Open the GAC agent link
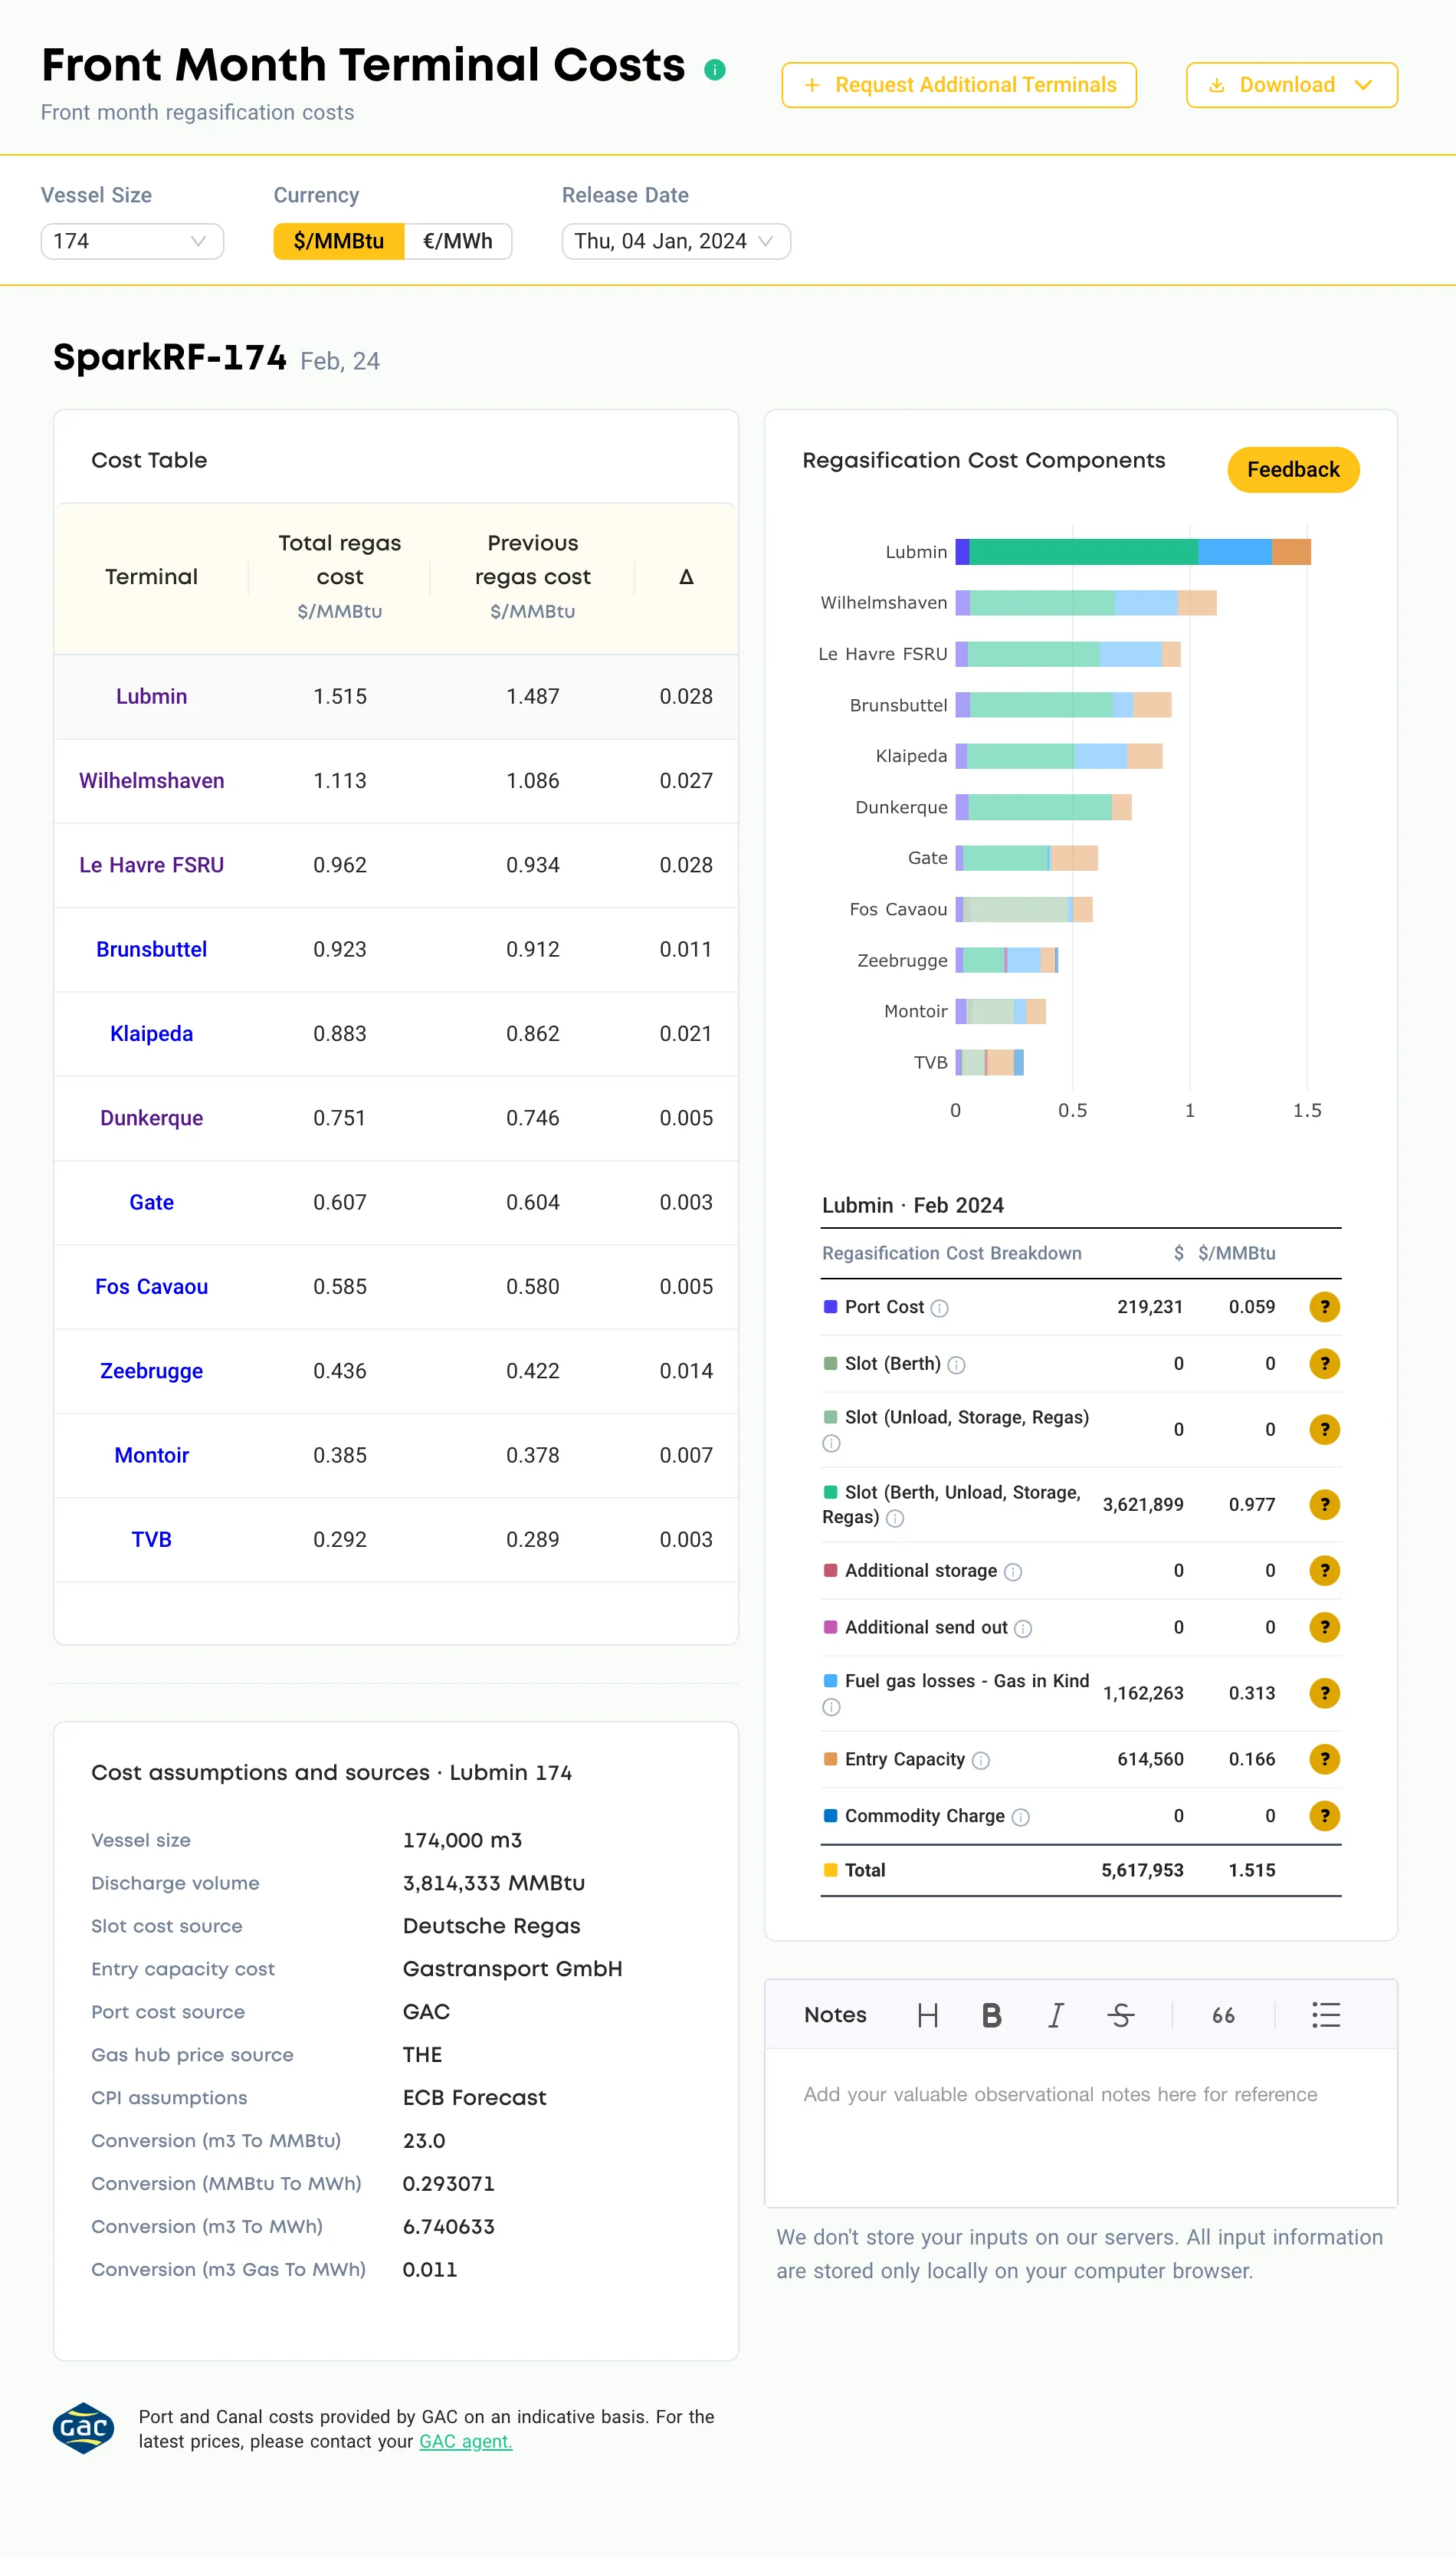The width and height of the screenshot is (1456, 2558). click(x=466, y=2441)
